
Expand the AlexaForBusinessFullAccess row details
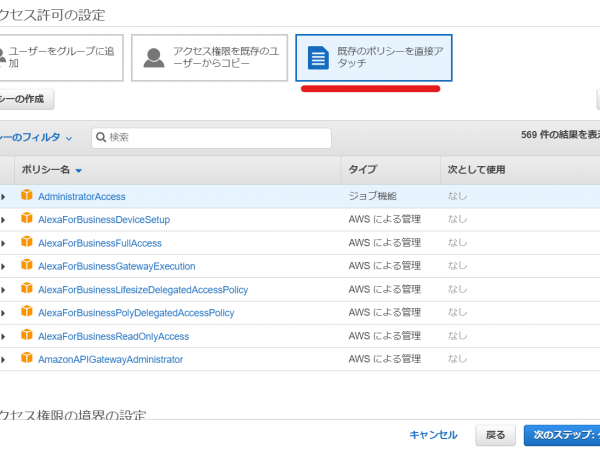[3, 243]
